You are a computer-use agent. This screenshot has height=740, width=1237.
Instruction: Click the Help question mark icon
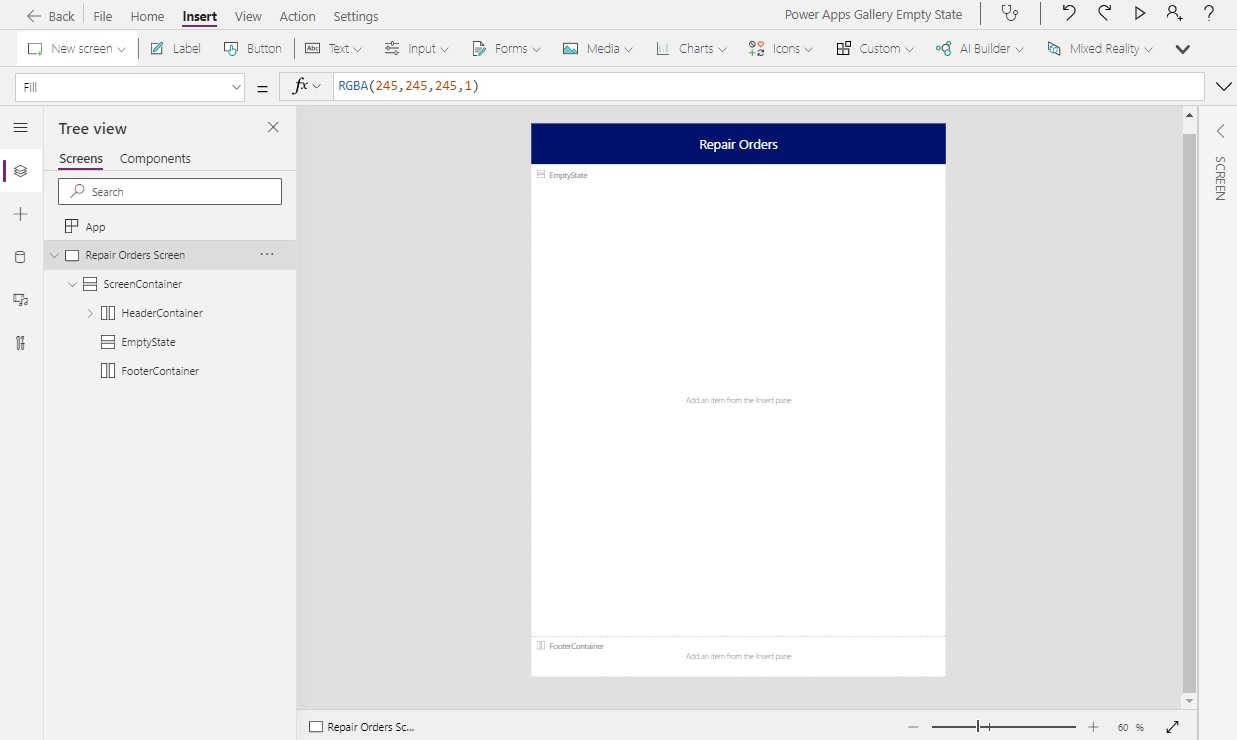click(x=1207, y=14)
